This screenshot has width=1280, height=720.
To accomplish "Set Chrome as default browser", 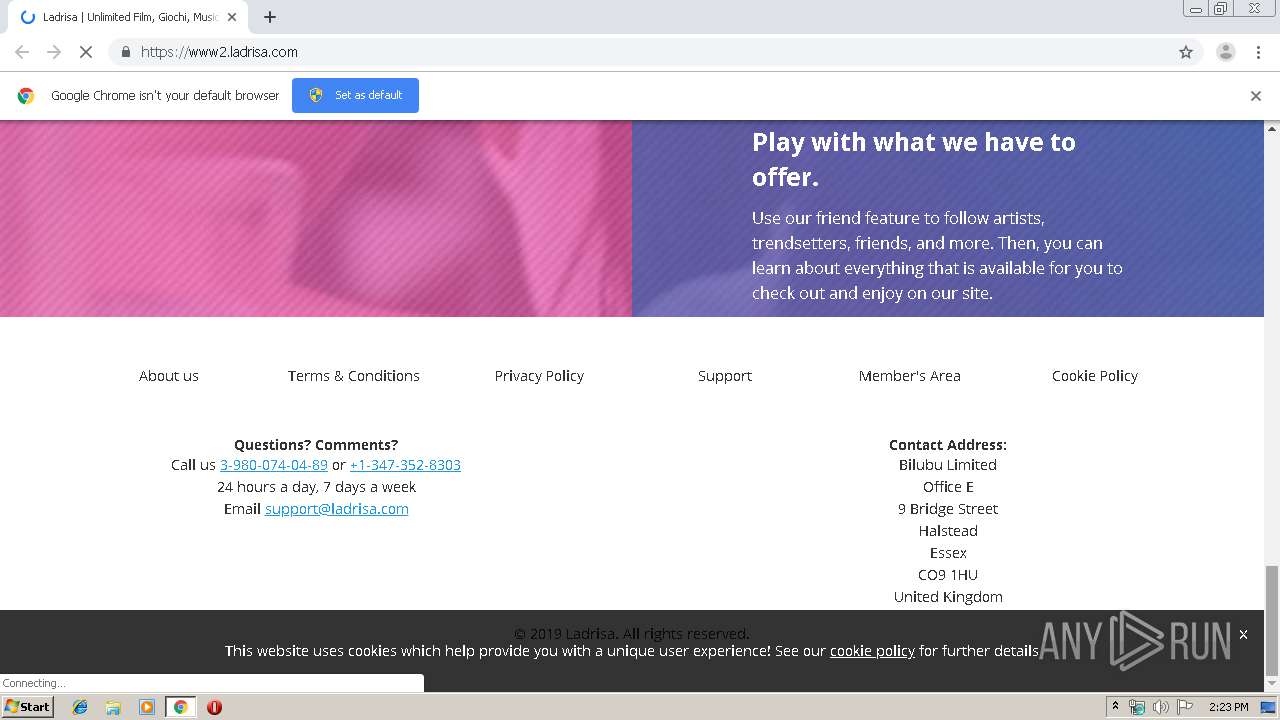I will pos(355,95).
